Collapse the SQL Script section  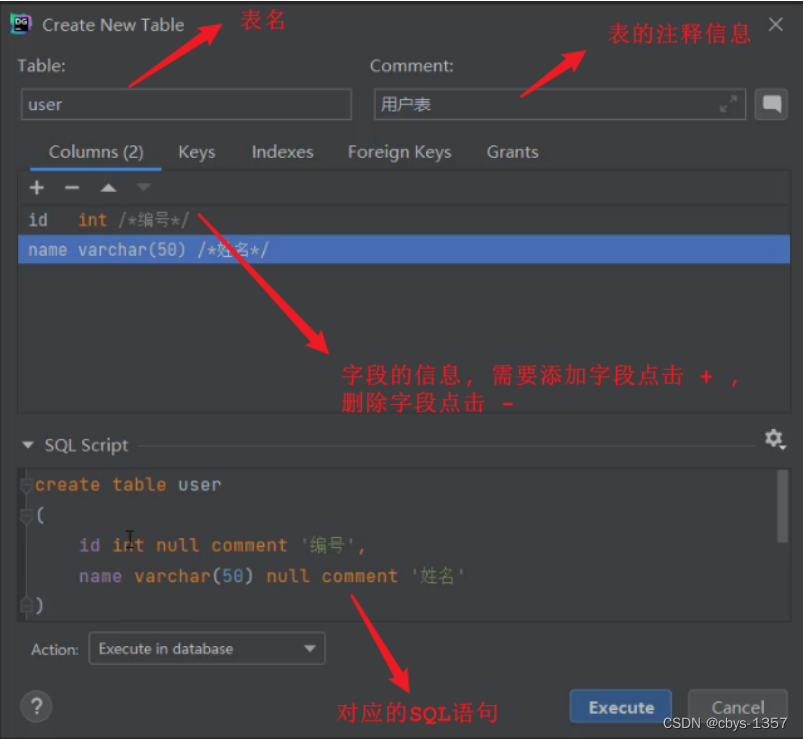(x=28, y=445)
